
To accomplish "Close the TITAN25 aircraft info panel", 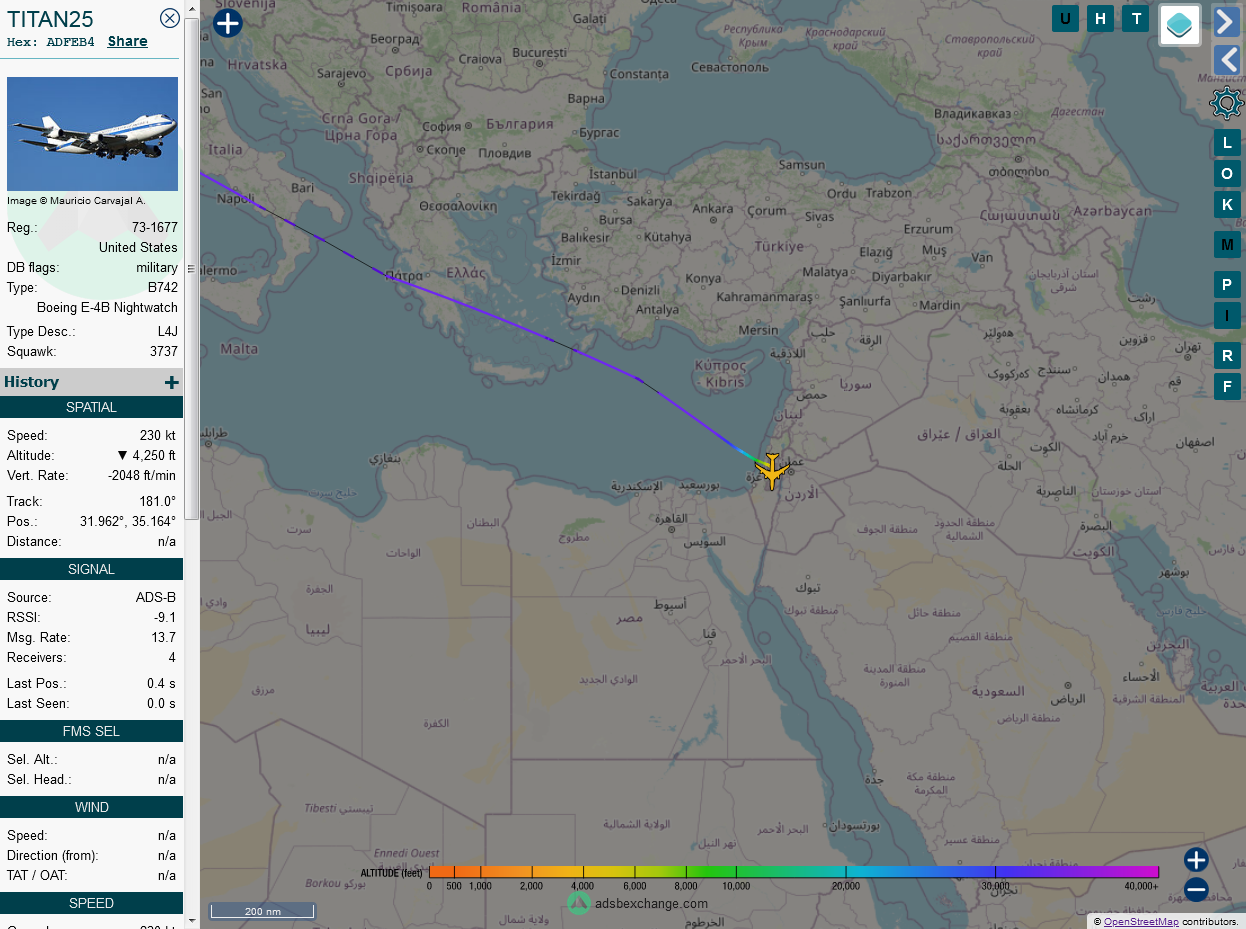I will click(170, 17).
